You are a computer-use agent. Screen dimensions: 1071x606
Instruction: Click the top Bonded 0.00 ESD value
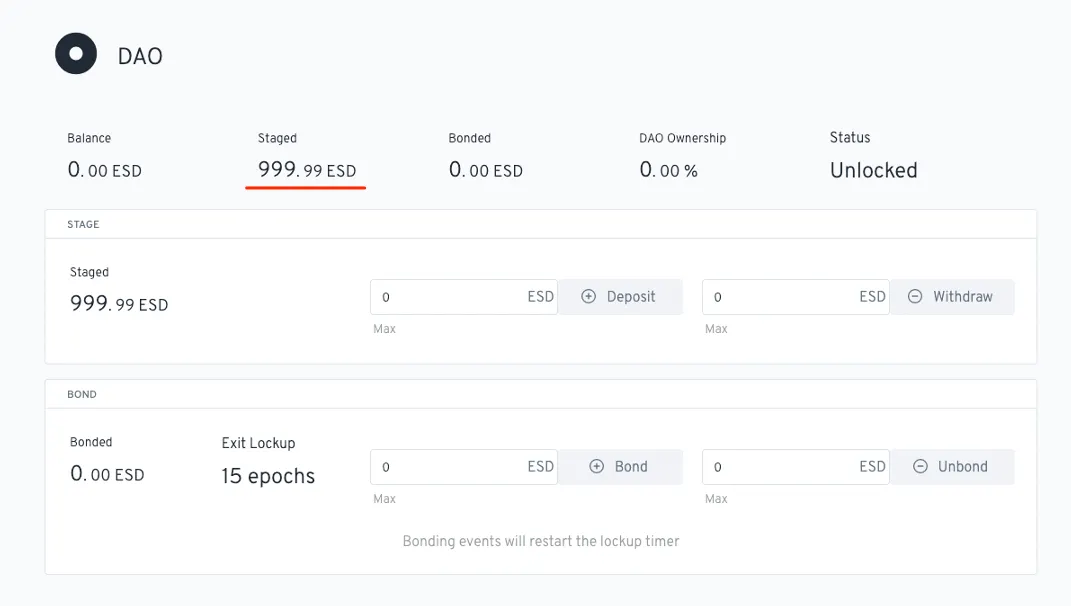tap(486, 169)
